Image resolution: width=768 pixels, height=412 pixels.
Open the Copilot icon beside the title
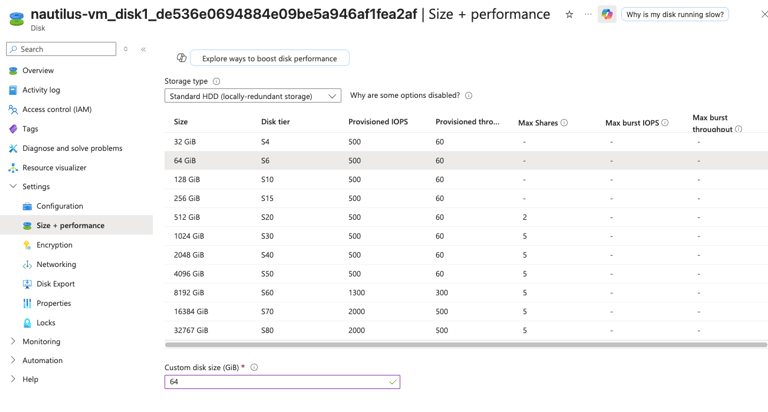607,15
